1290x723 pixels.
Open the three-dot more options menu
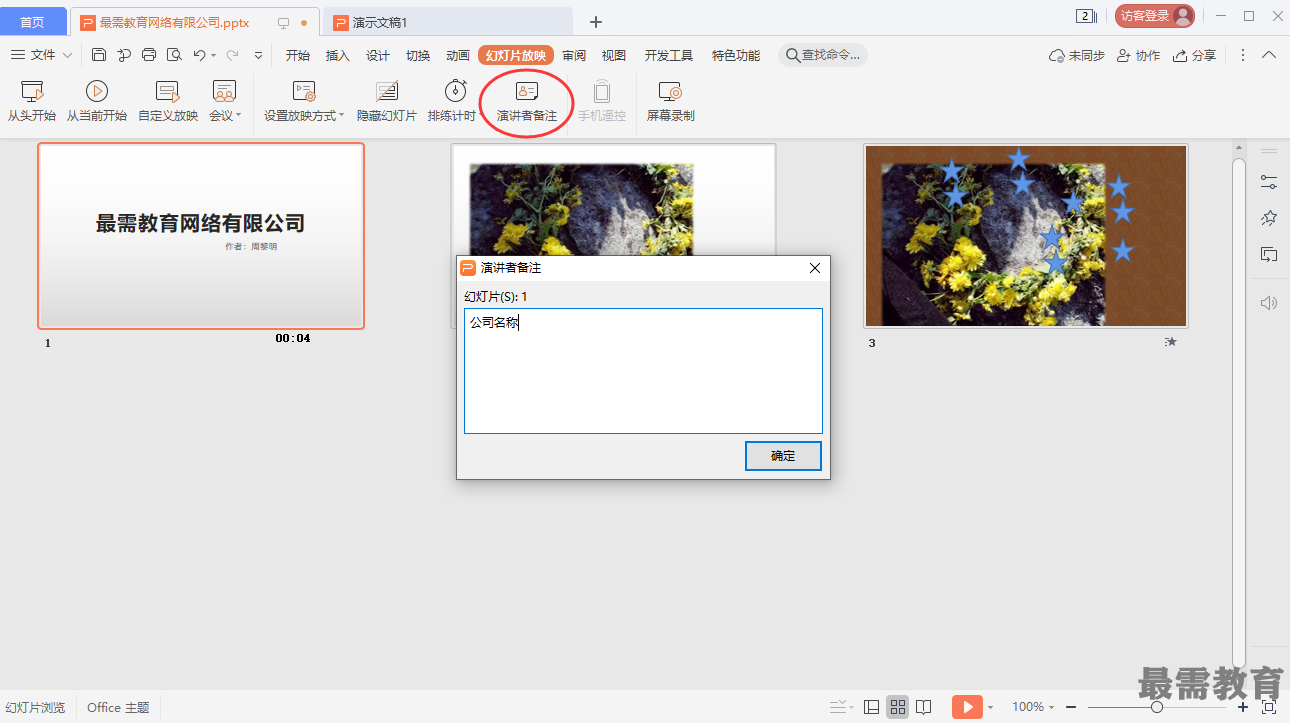[x=1243, y=55]
